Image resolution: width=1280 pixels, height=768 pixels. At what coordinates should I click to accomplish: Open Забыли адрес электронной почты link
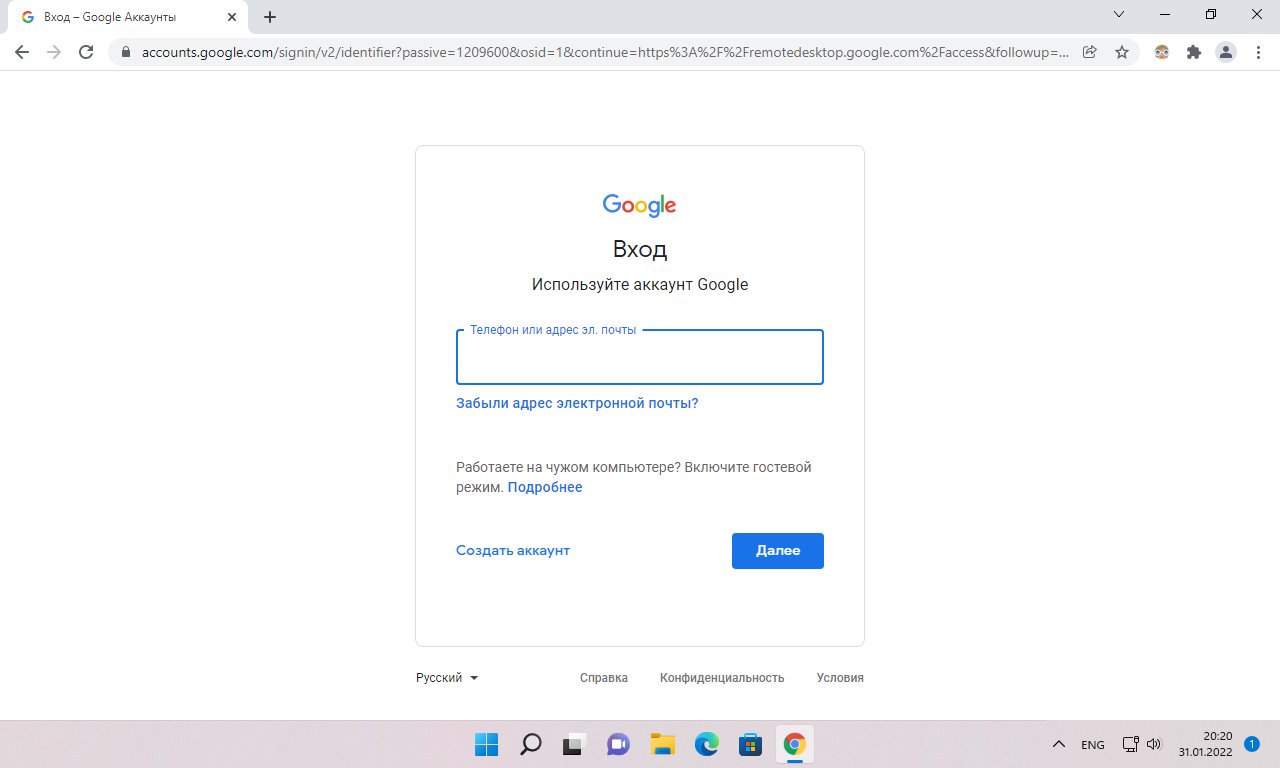577,403
